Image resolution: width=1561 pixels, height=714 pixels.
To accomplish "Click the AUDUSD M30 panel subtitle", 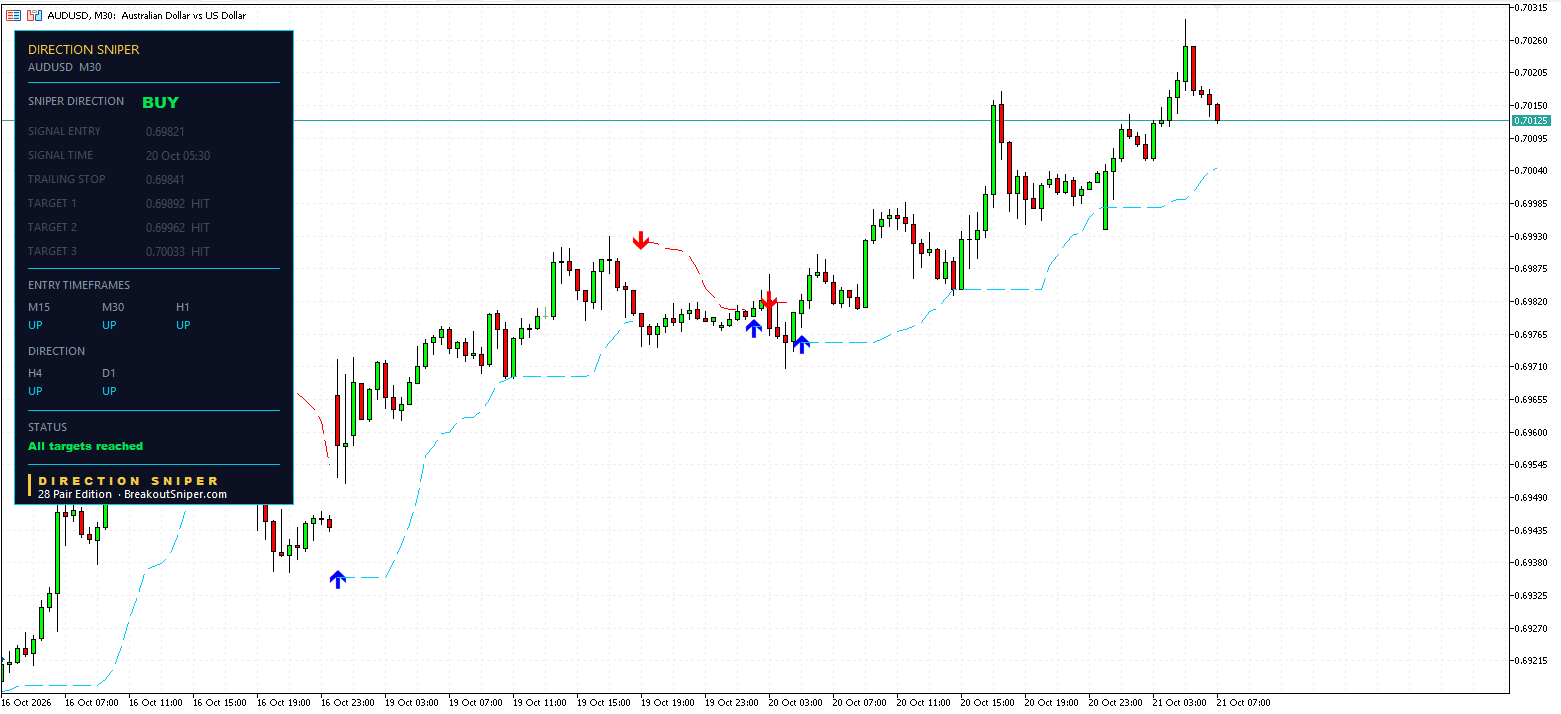I will [x=65, y=67].
